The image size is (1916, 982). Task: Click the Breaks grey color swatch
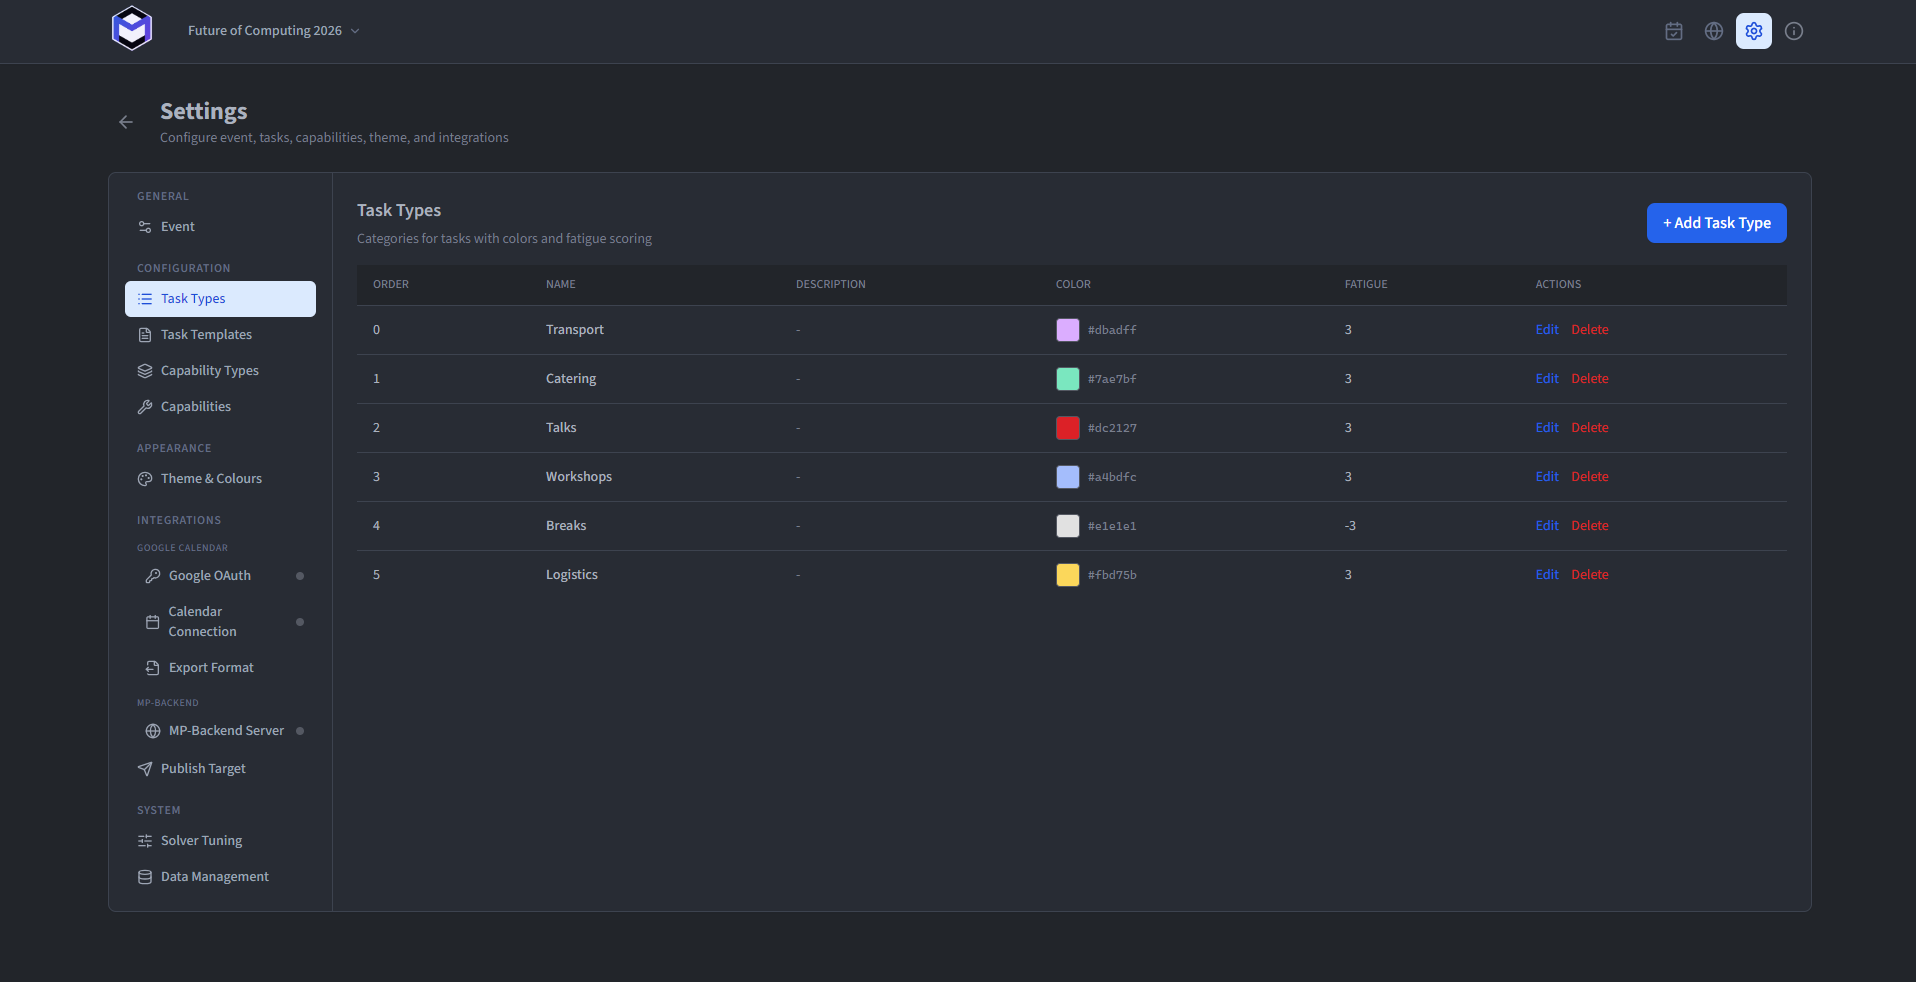click(x=1068, y=526)
